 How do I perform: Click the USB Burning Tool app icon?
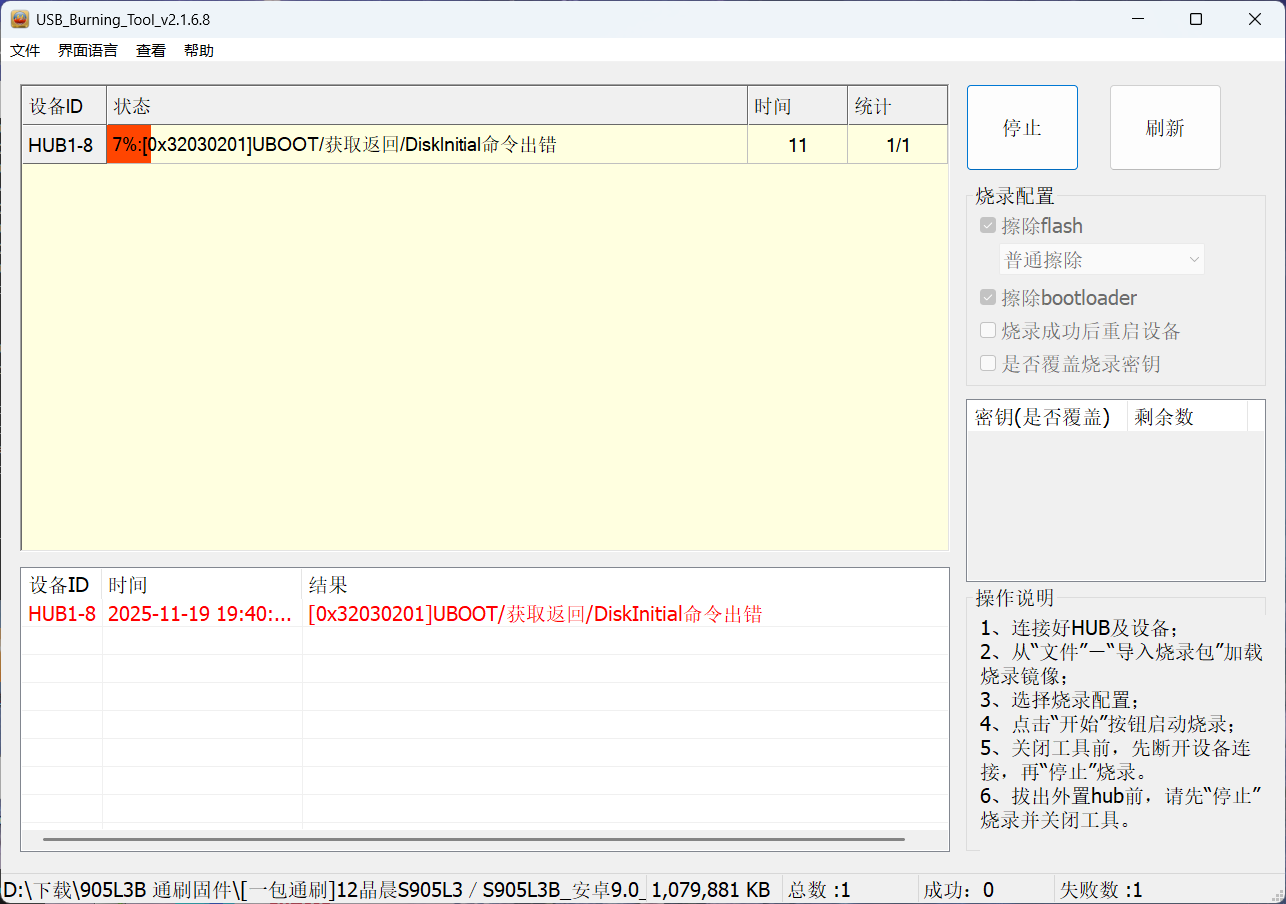[x=20, y=19]
